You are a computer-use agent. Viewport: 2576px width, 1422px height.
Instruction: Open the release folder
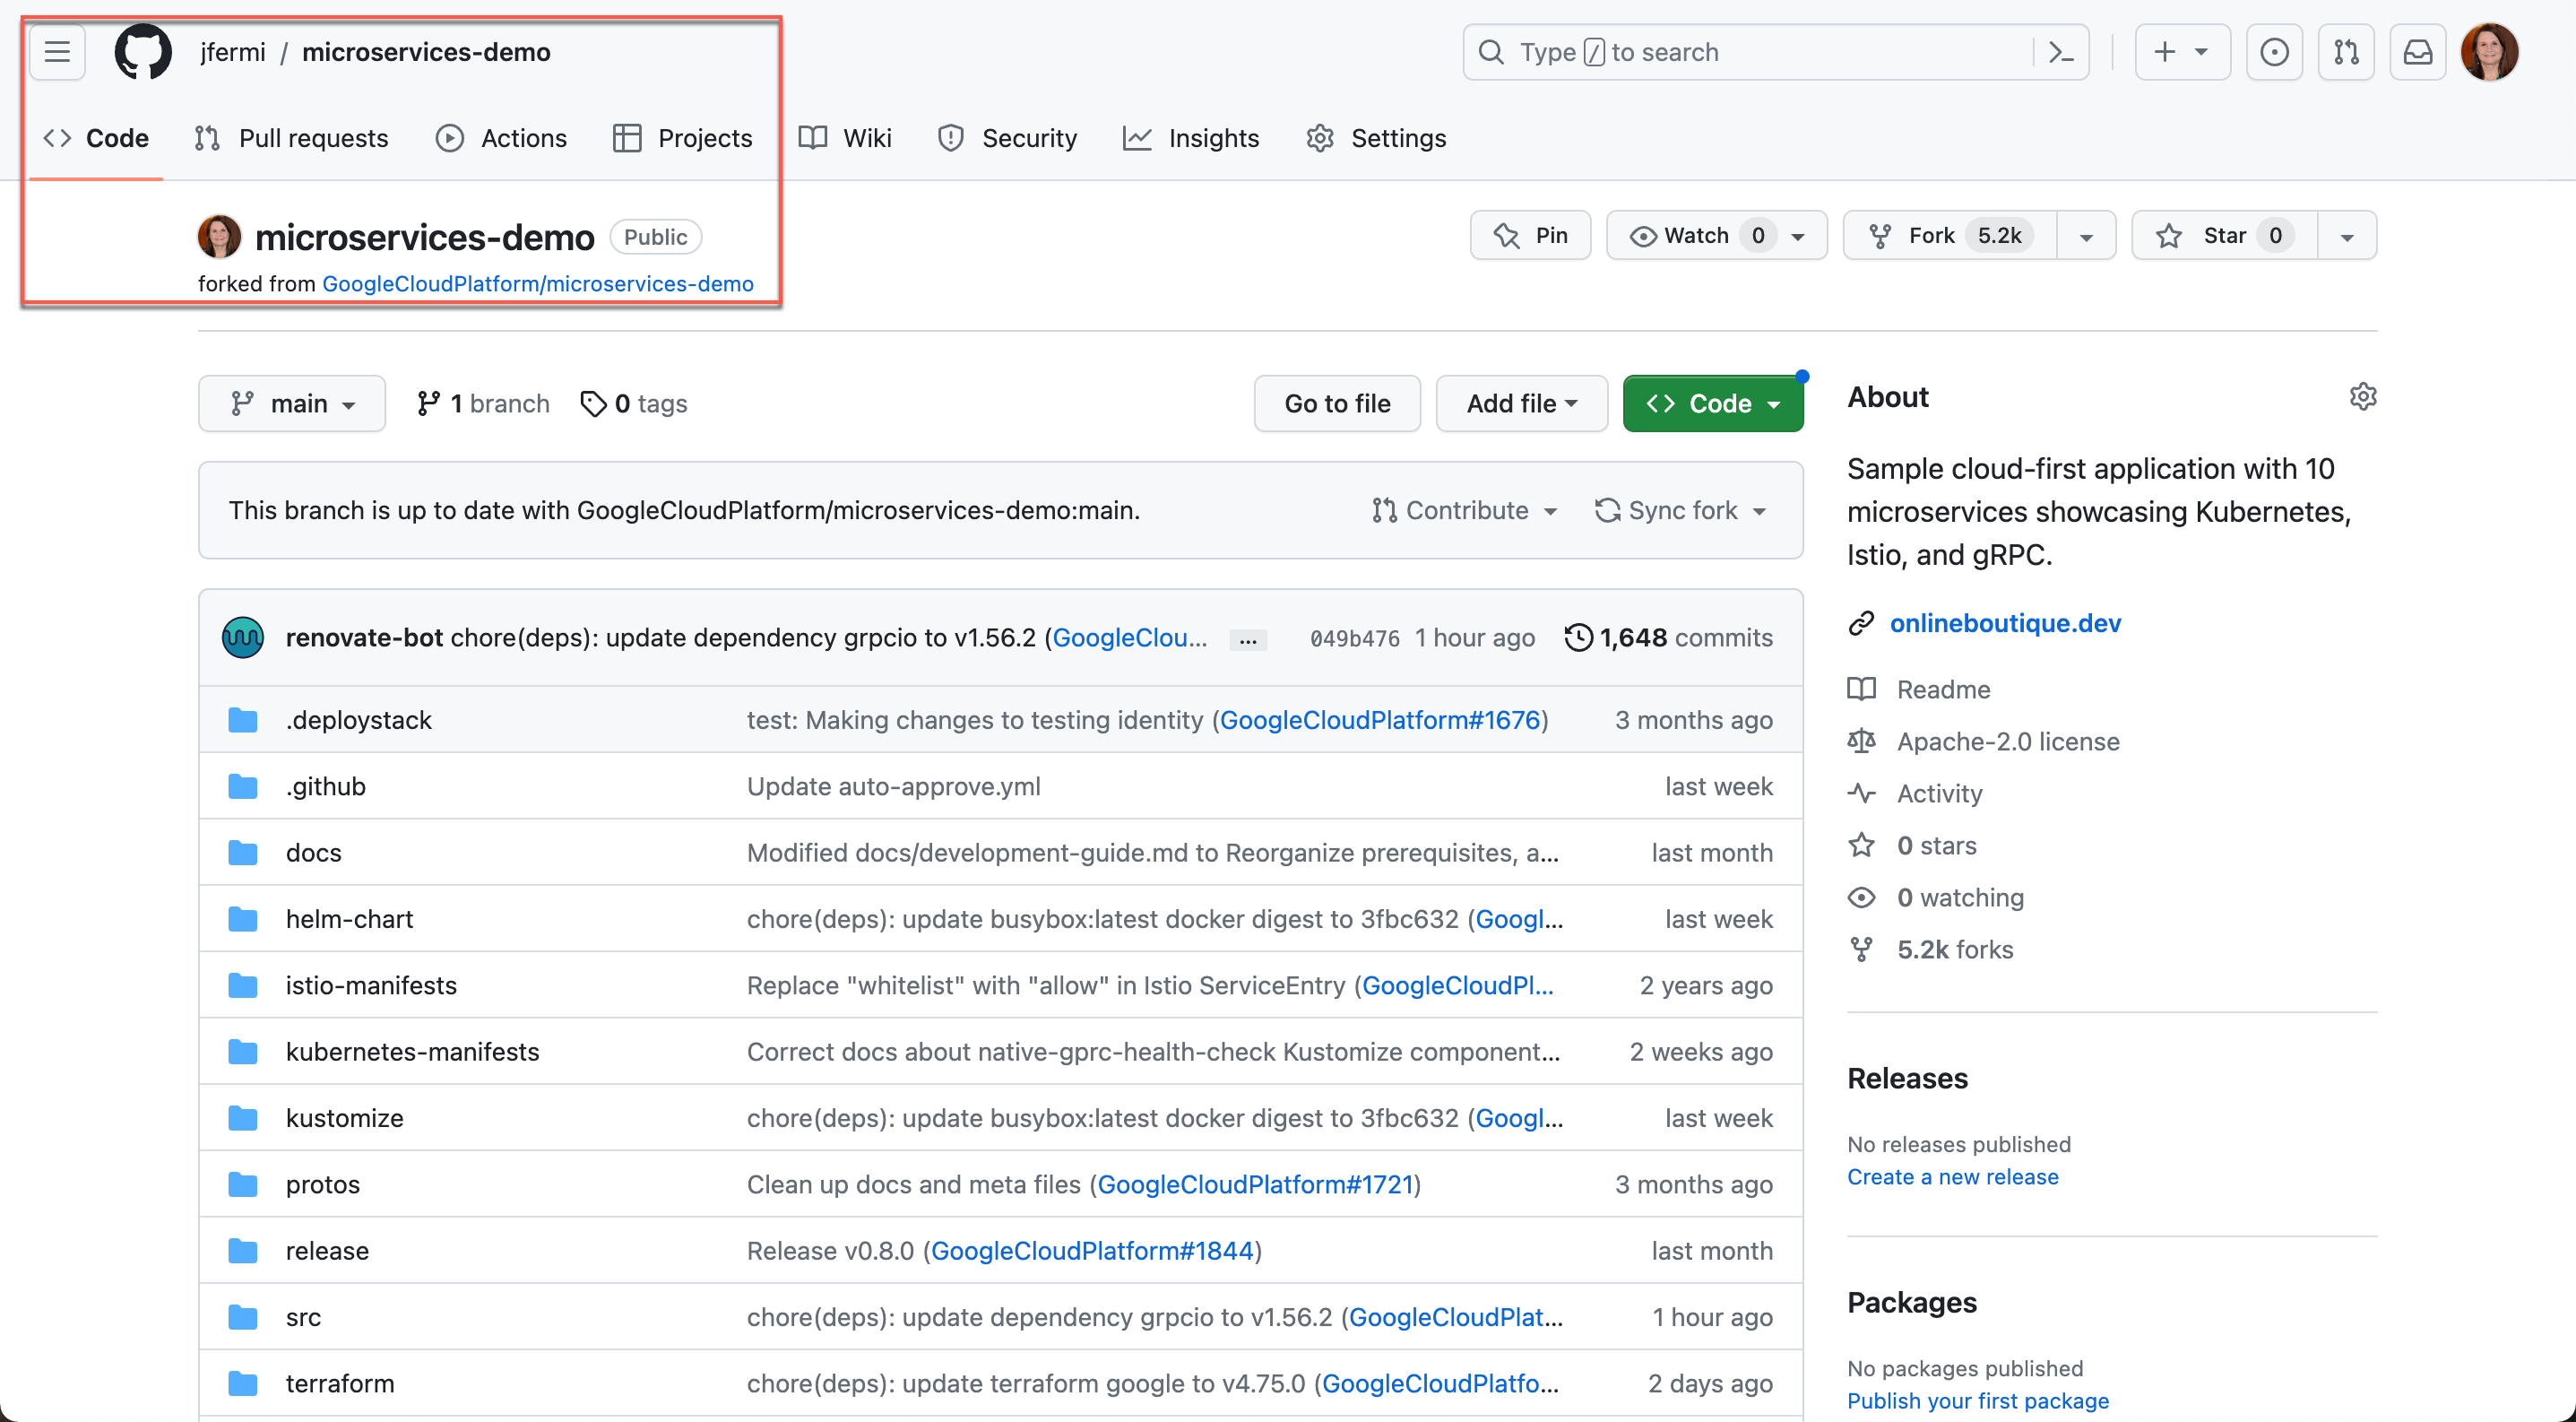coord(327,1250)
